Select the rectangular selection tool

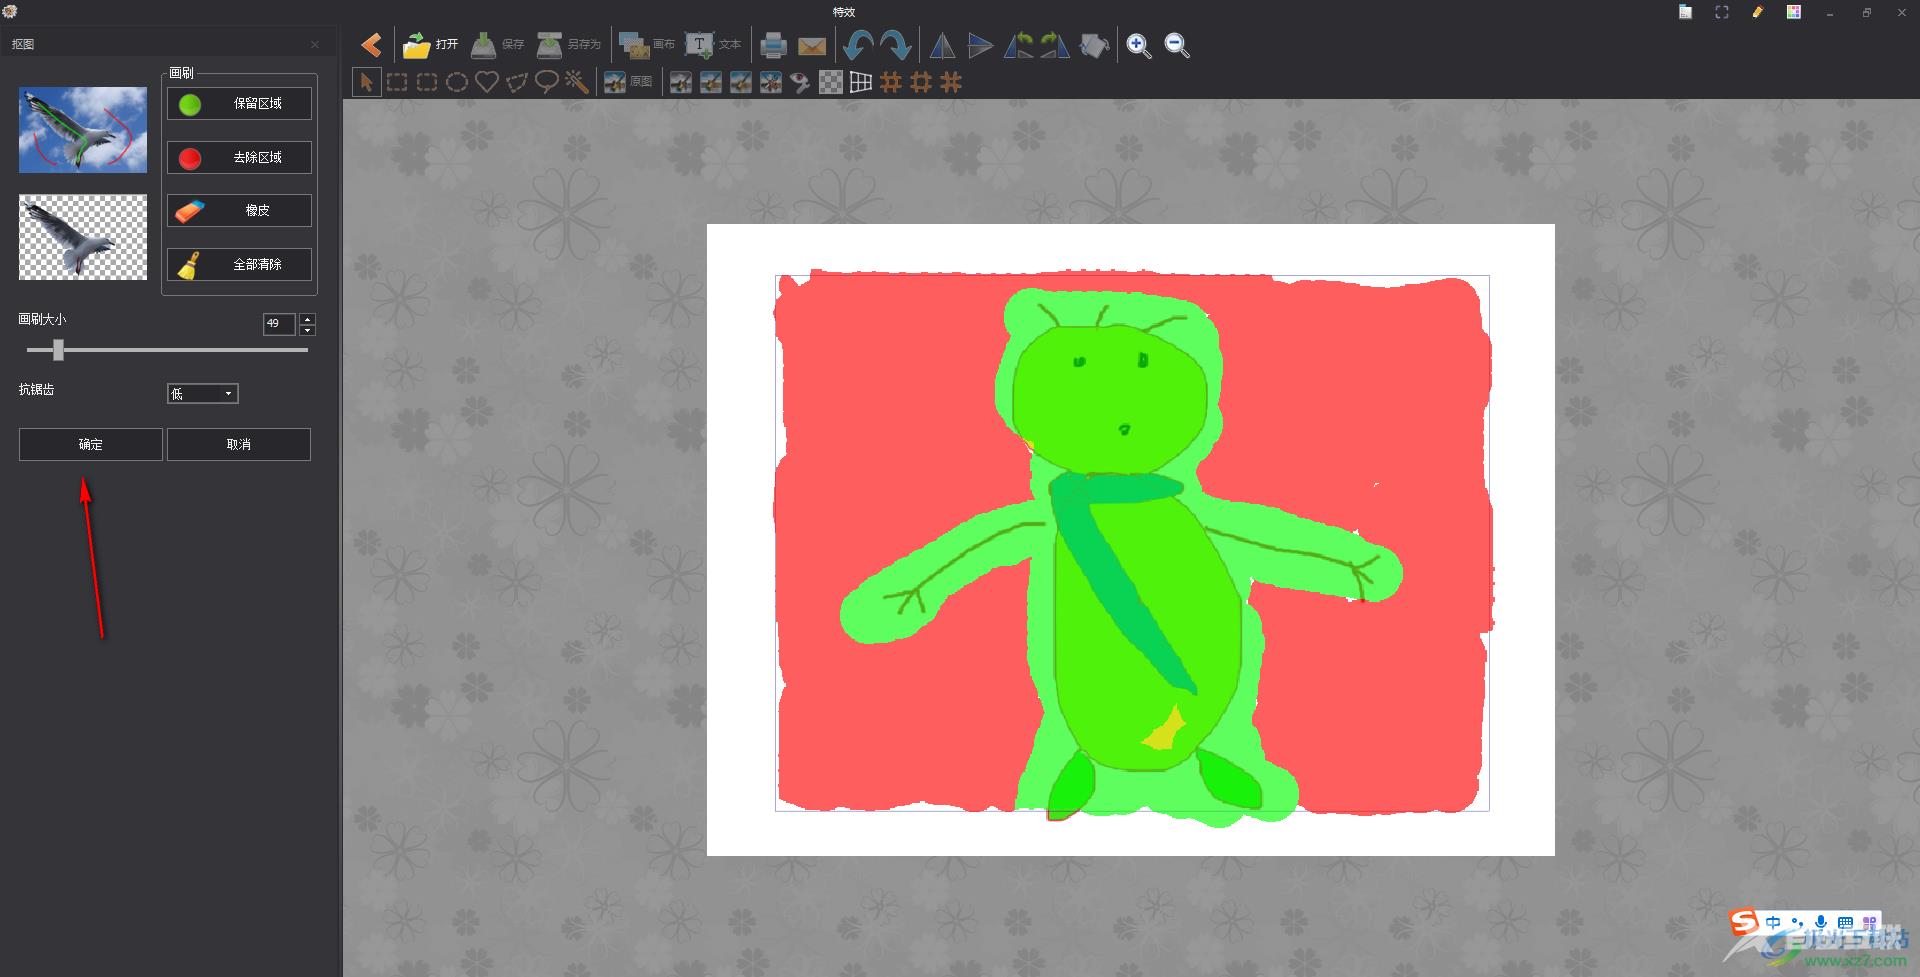[x=397, y=82]
